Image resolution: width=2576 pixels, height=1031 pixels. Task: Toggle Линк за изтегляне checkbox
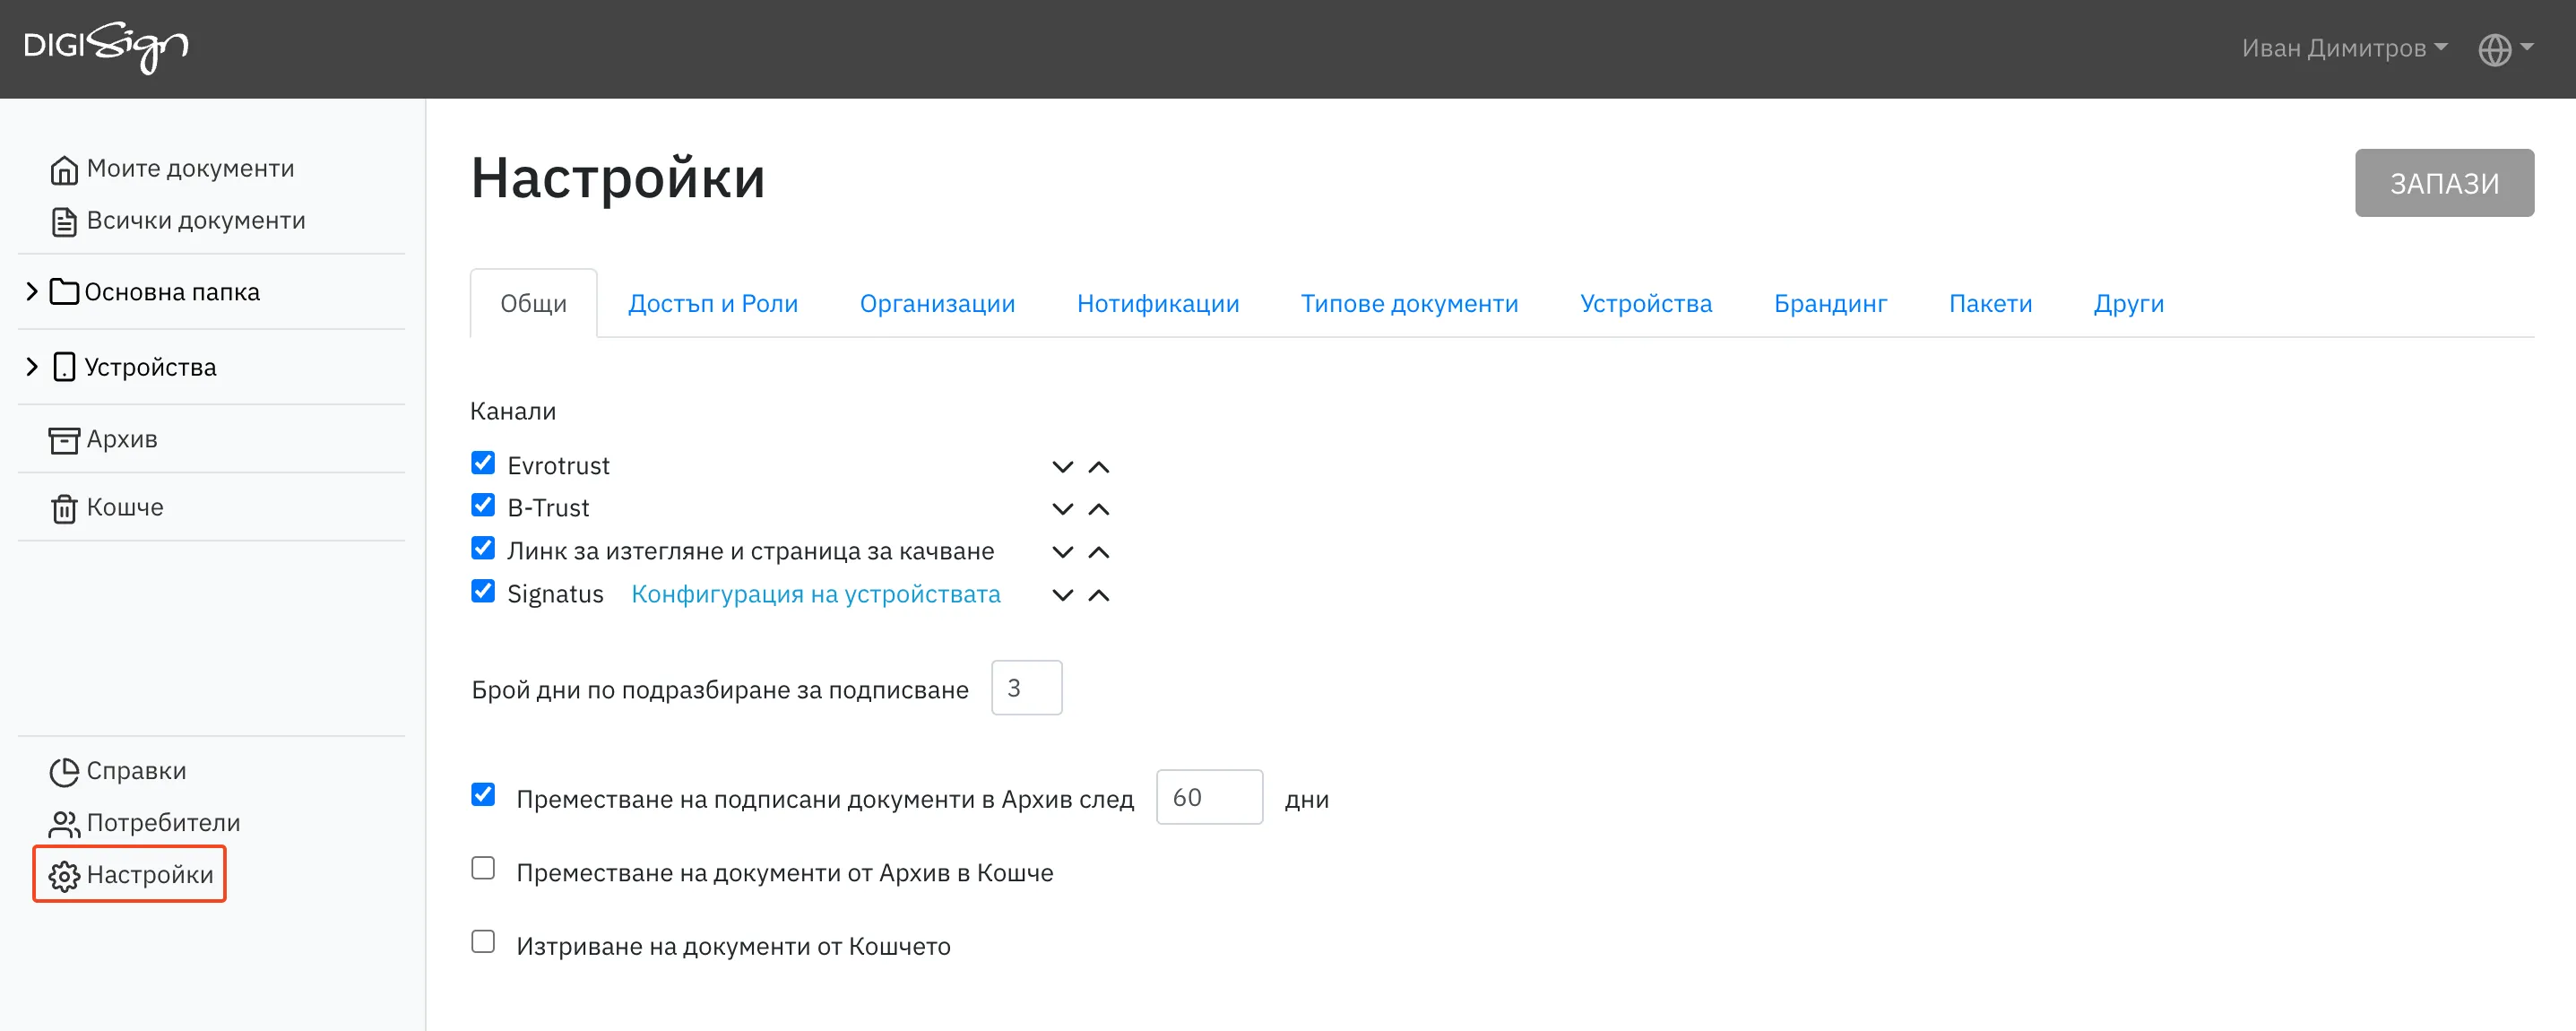(x=483, y=548)
